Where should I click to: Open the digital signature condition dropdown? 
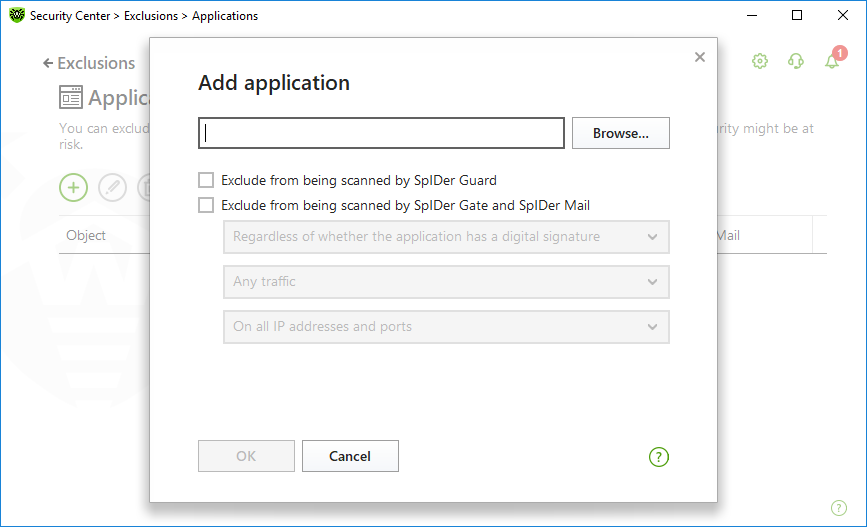[x=446, y=237]
